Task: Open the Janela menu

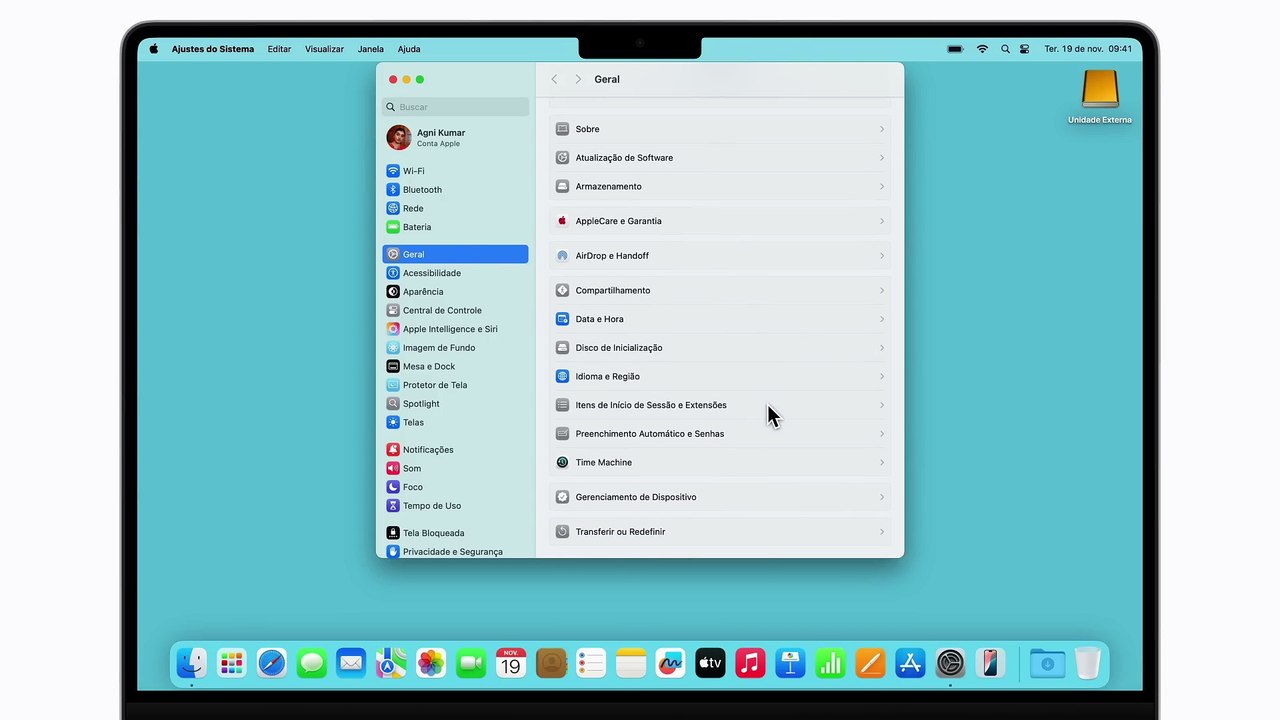Action: coord(371,49)
